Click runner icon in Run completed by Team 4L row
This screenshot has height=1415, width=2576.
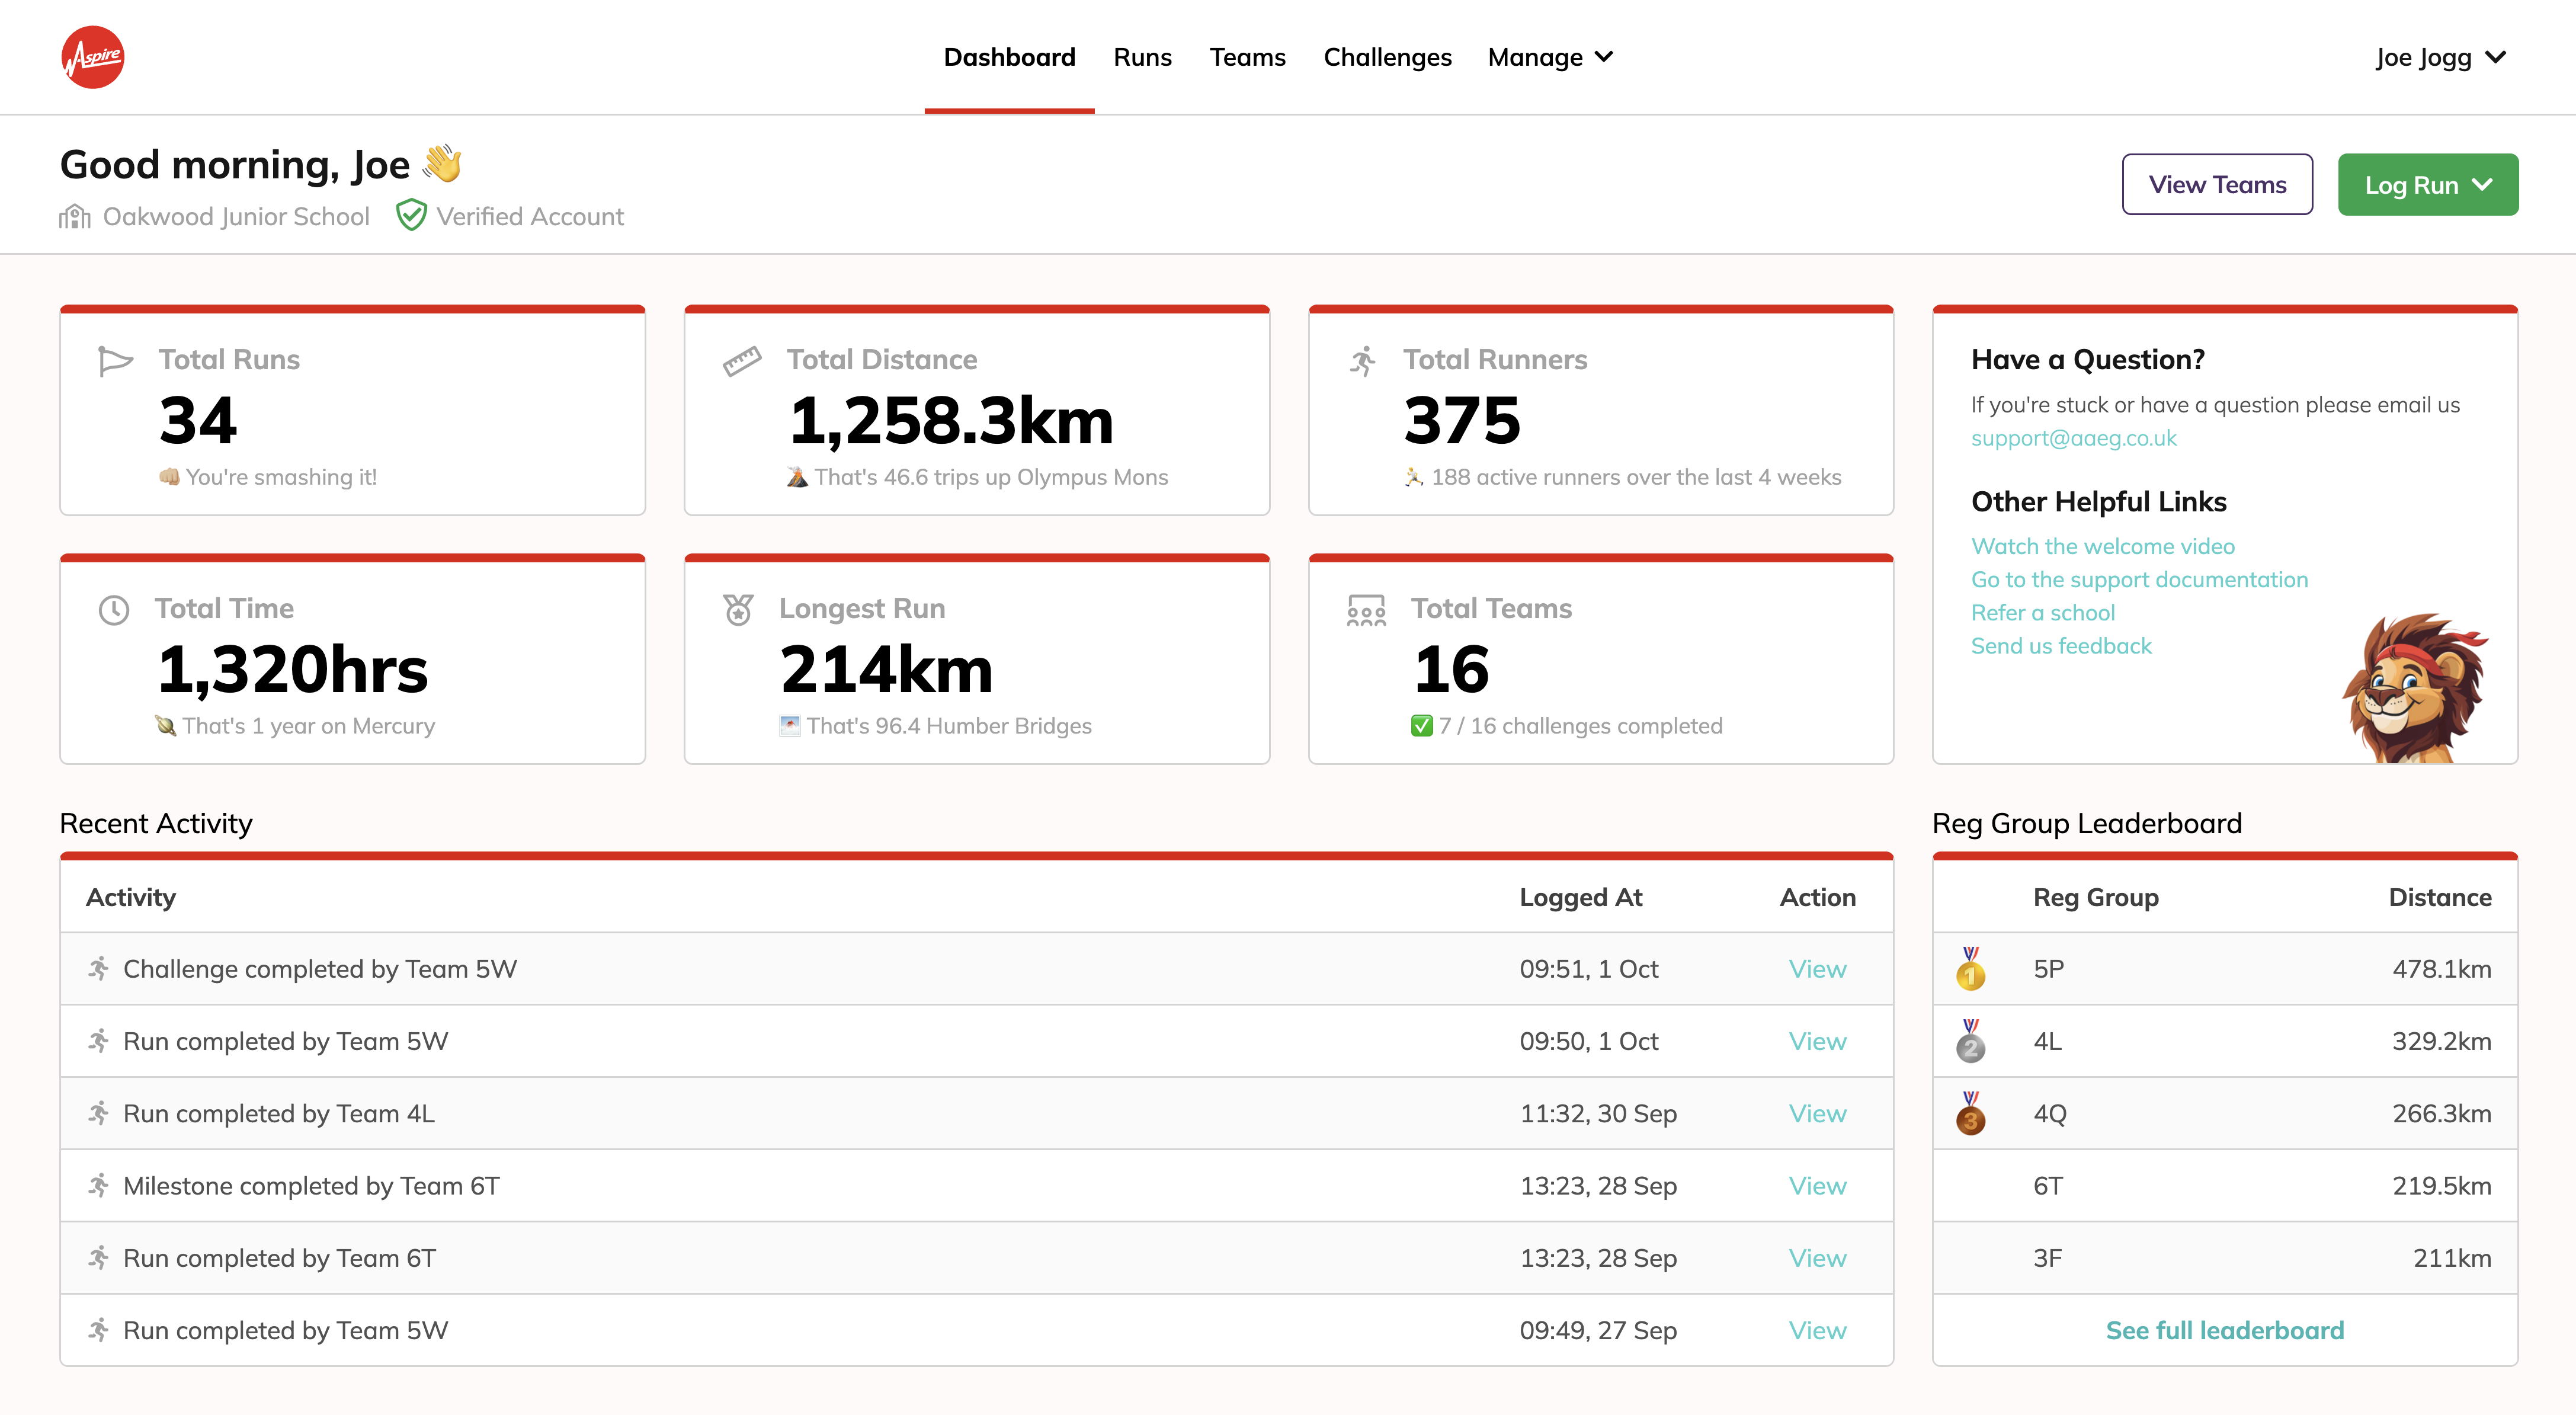point(98,1113)
